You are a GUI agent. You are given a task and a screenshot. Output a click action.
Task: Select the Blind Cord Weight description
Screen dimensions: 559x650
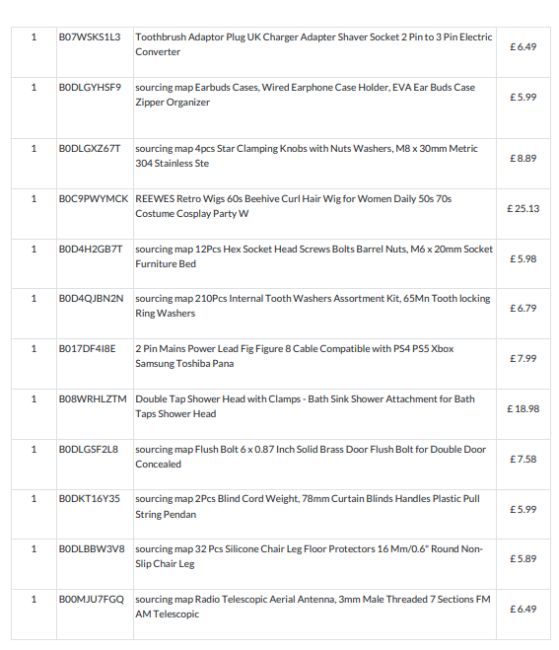pos(307,506)
